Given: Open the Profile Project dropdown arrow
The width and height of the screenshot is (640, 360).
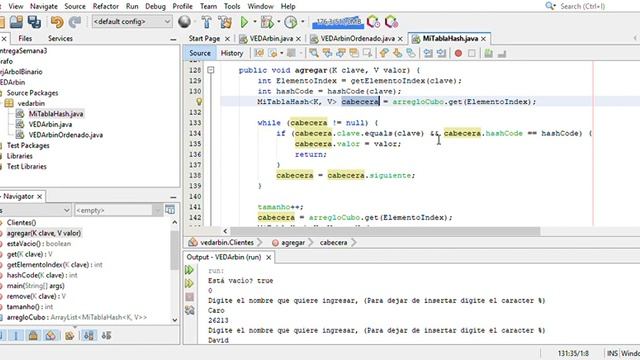Looking at the screenshot, I should pyautogui.click(x=302, y=22).
